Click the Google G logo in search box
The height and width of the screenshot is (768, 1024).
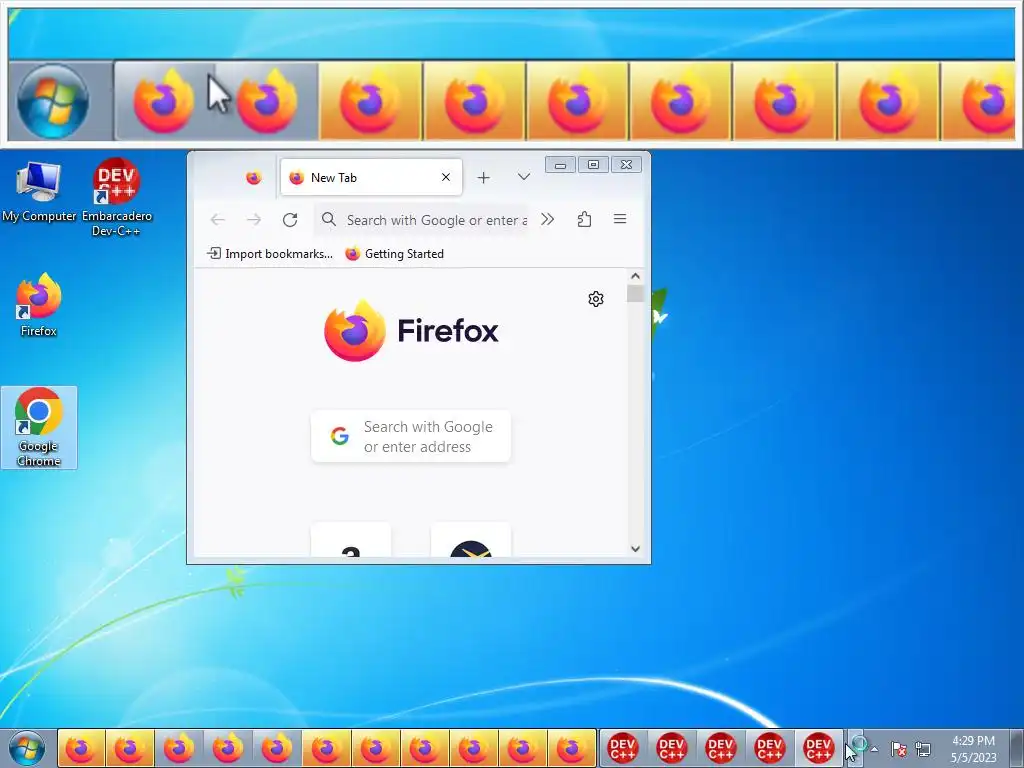(340, 436)
